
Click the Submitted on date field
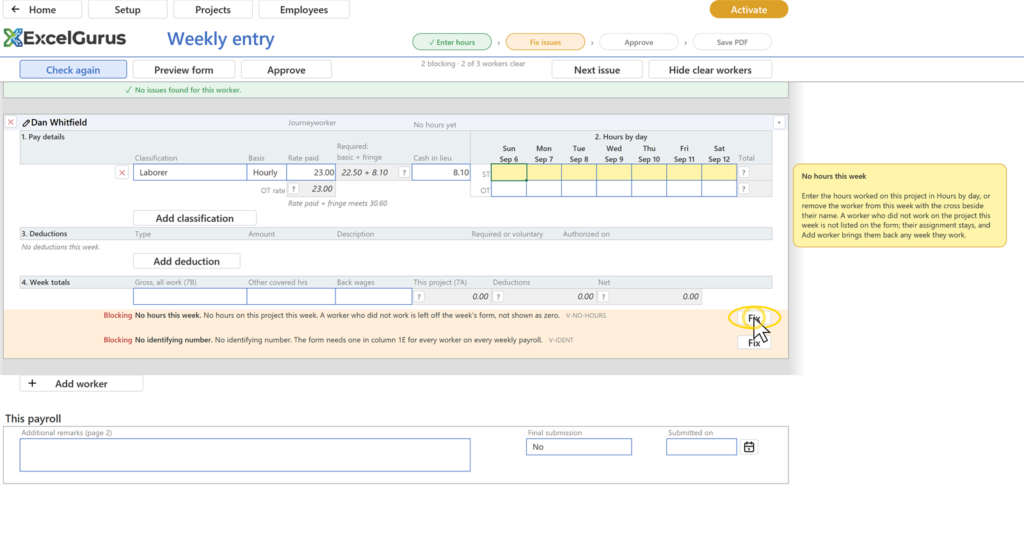coord(701,447)
